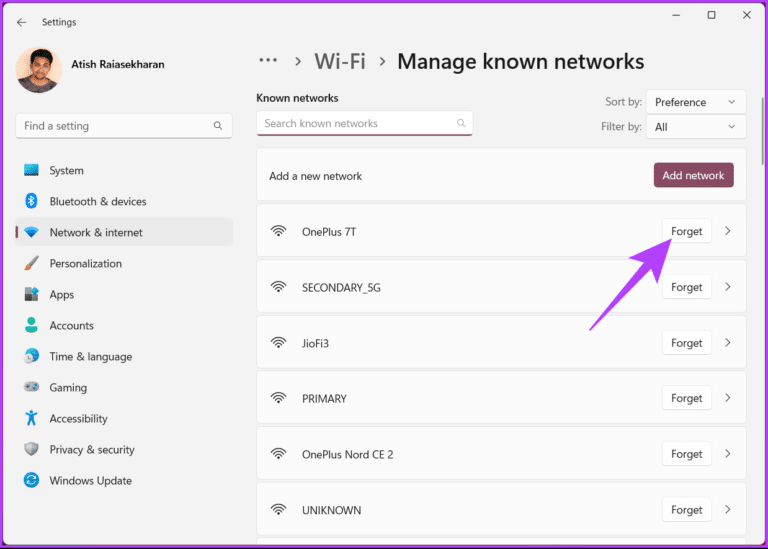The image size is (768, 549).
Task: Click the Add network button
Action: tap(694, 175)
